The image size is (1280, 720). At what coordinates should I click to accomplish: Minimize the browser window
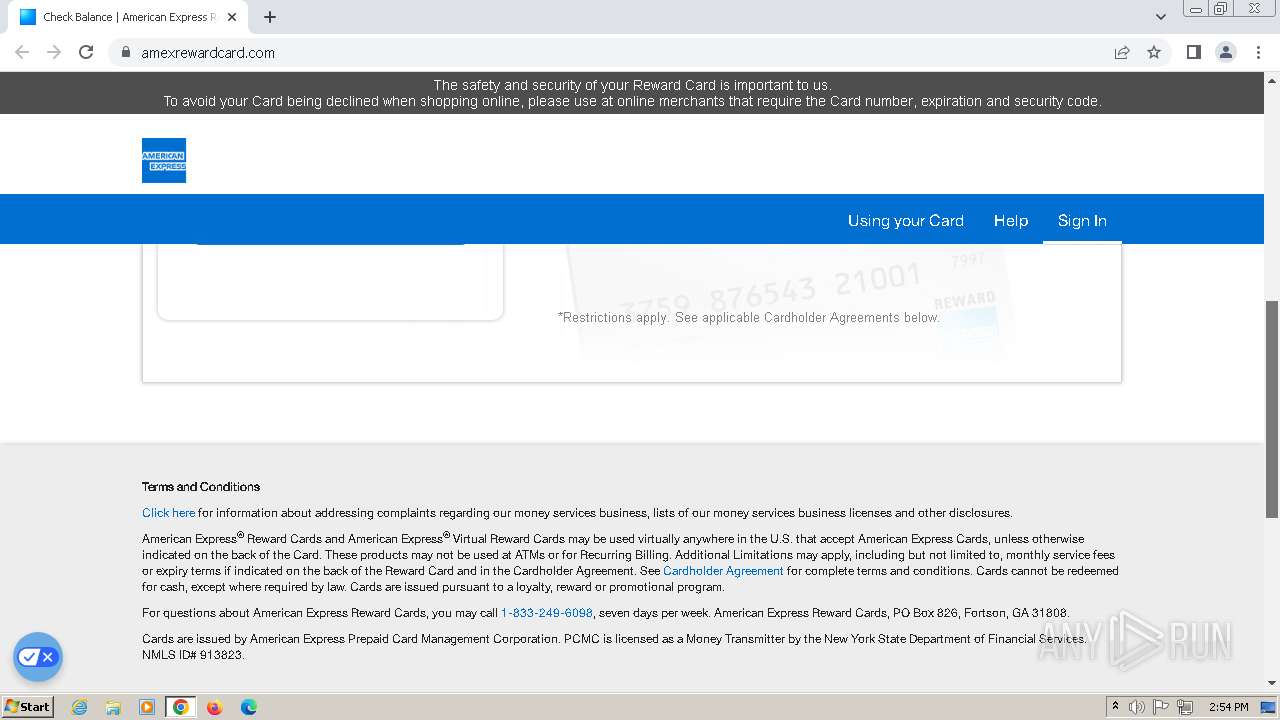(x=1195, y=9)
